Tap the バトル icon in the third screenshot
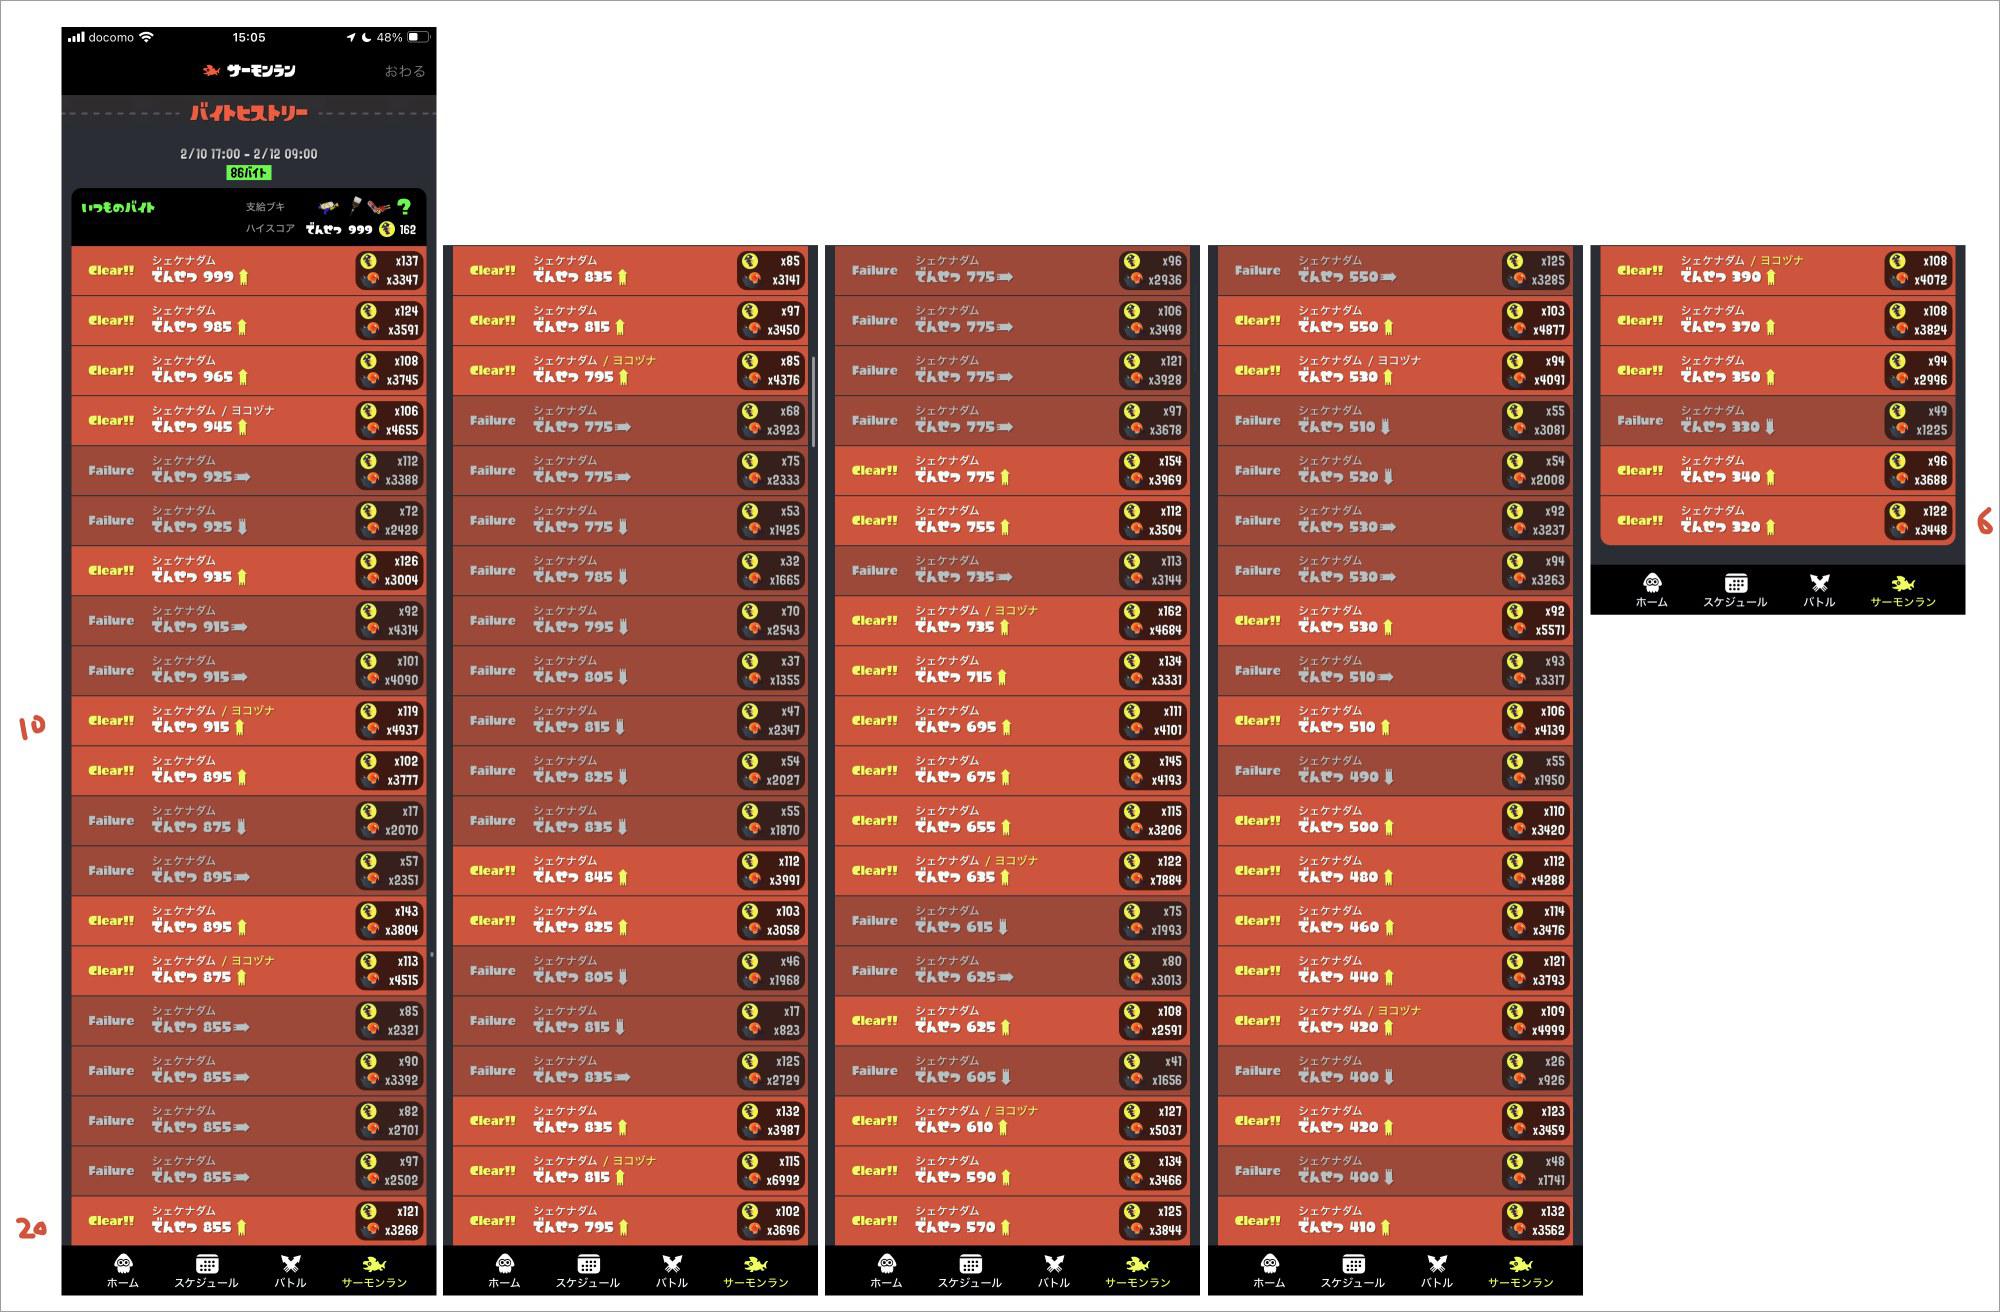Screen dimensions: 2000x1312 [x=1054, y=1264]
